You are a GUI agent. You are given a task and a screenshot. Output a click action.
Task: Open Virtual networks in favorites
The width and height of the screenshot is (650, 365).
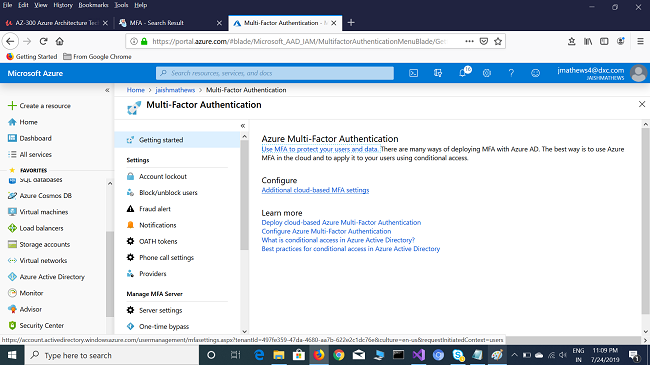tap(43, 260)
